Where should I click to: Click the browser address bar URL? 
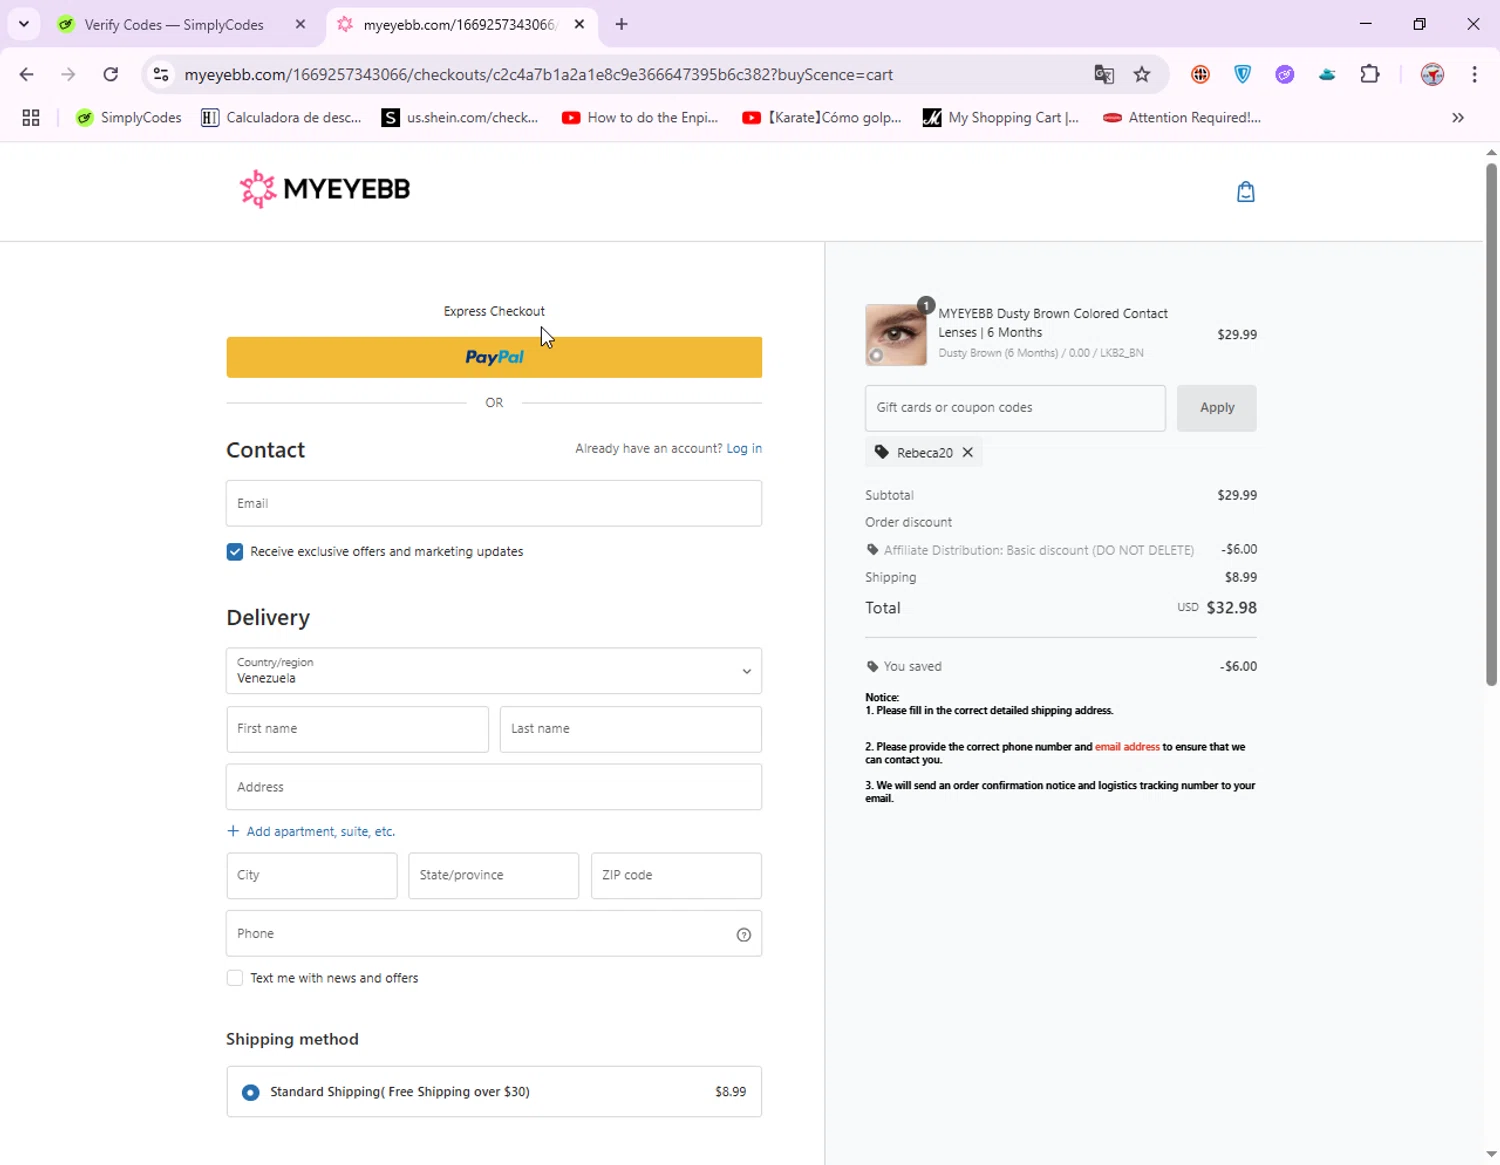click(539, 75)
